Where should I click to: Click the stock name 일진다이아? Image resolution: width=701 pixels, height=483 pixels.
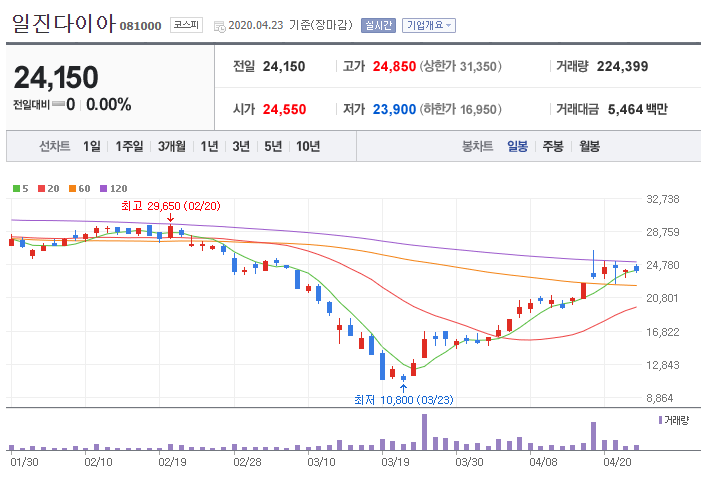click(63, 23)
